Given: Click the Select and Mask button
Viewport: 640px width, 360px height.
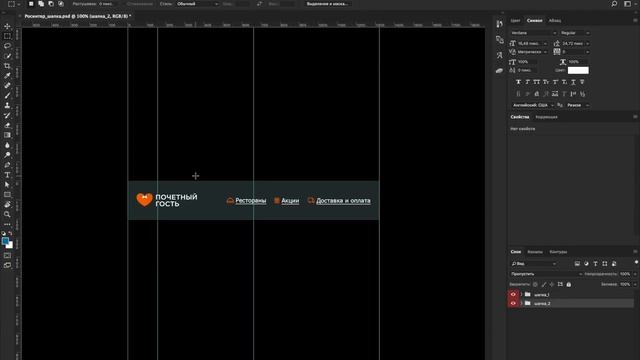Looking at the screenshot, I should click(328, 4).
